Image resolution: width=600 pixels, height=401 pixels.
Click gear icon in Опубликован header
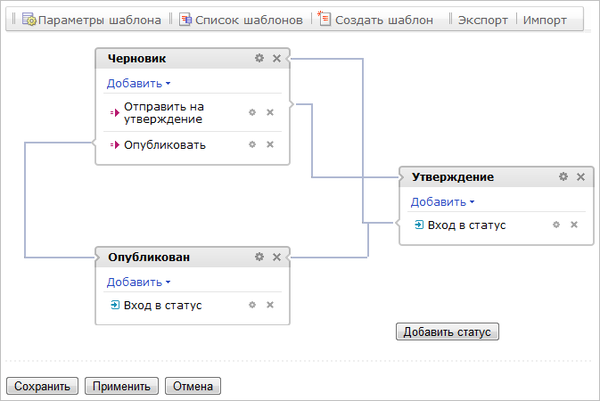259,257
